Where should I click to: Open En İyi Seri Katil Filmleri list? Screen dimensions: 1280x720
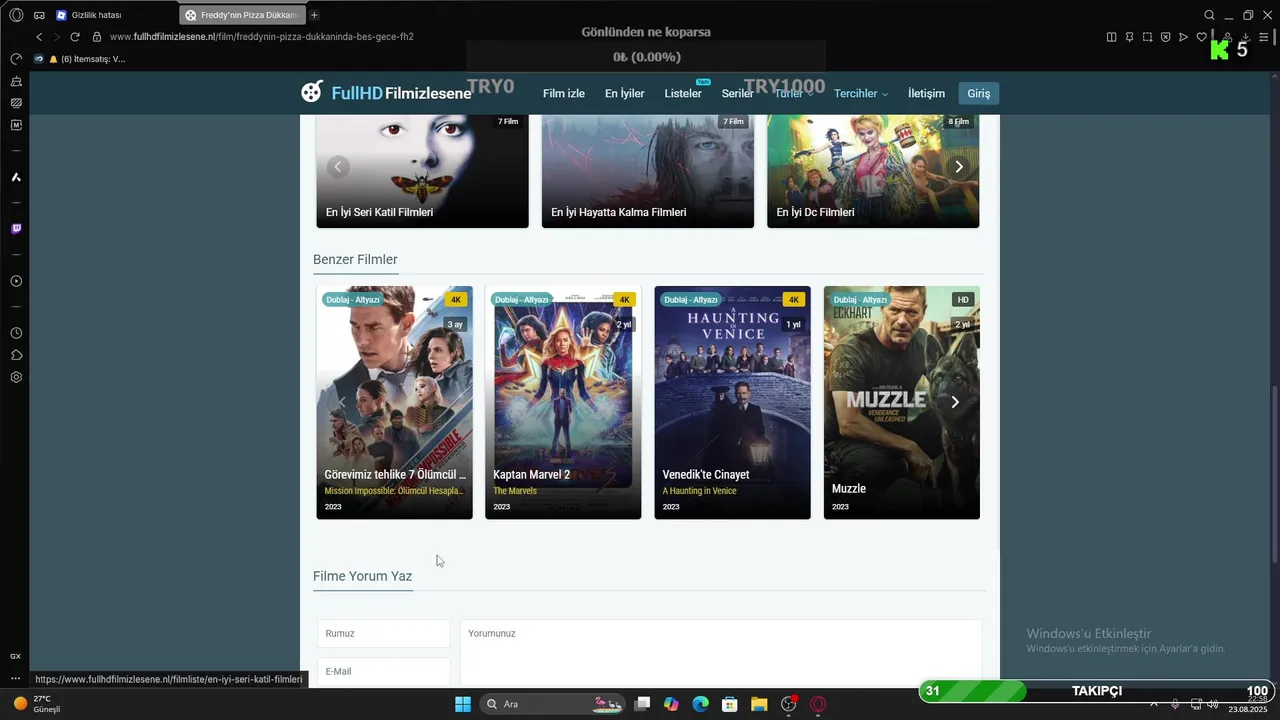(422, 170)
